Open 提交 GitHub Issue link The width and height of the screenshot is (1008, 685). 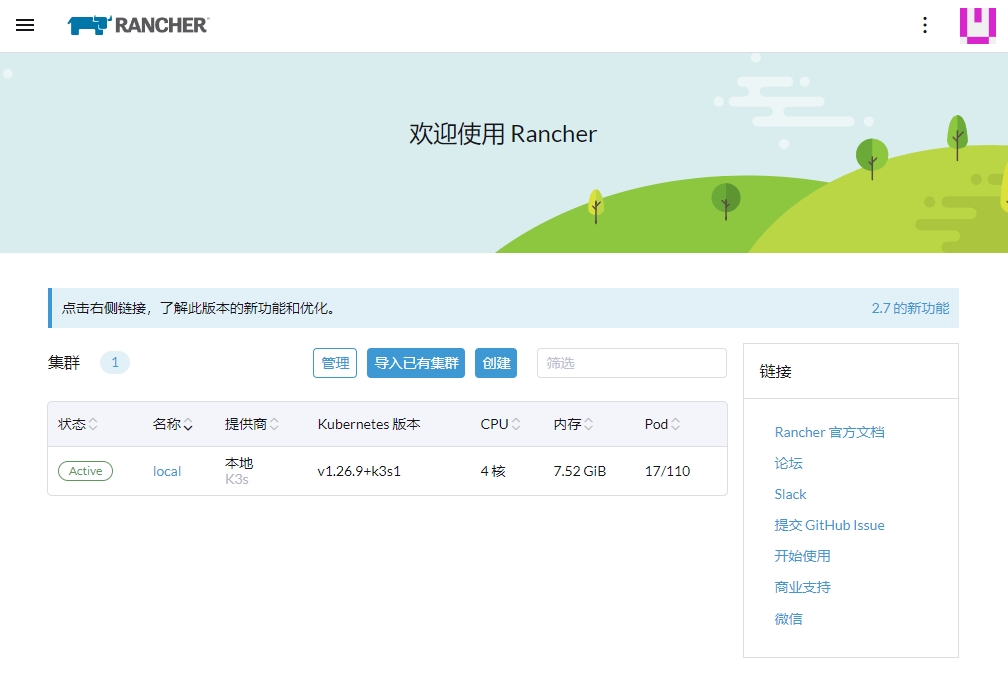click(x=829, y=525)
